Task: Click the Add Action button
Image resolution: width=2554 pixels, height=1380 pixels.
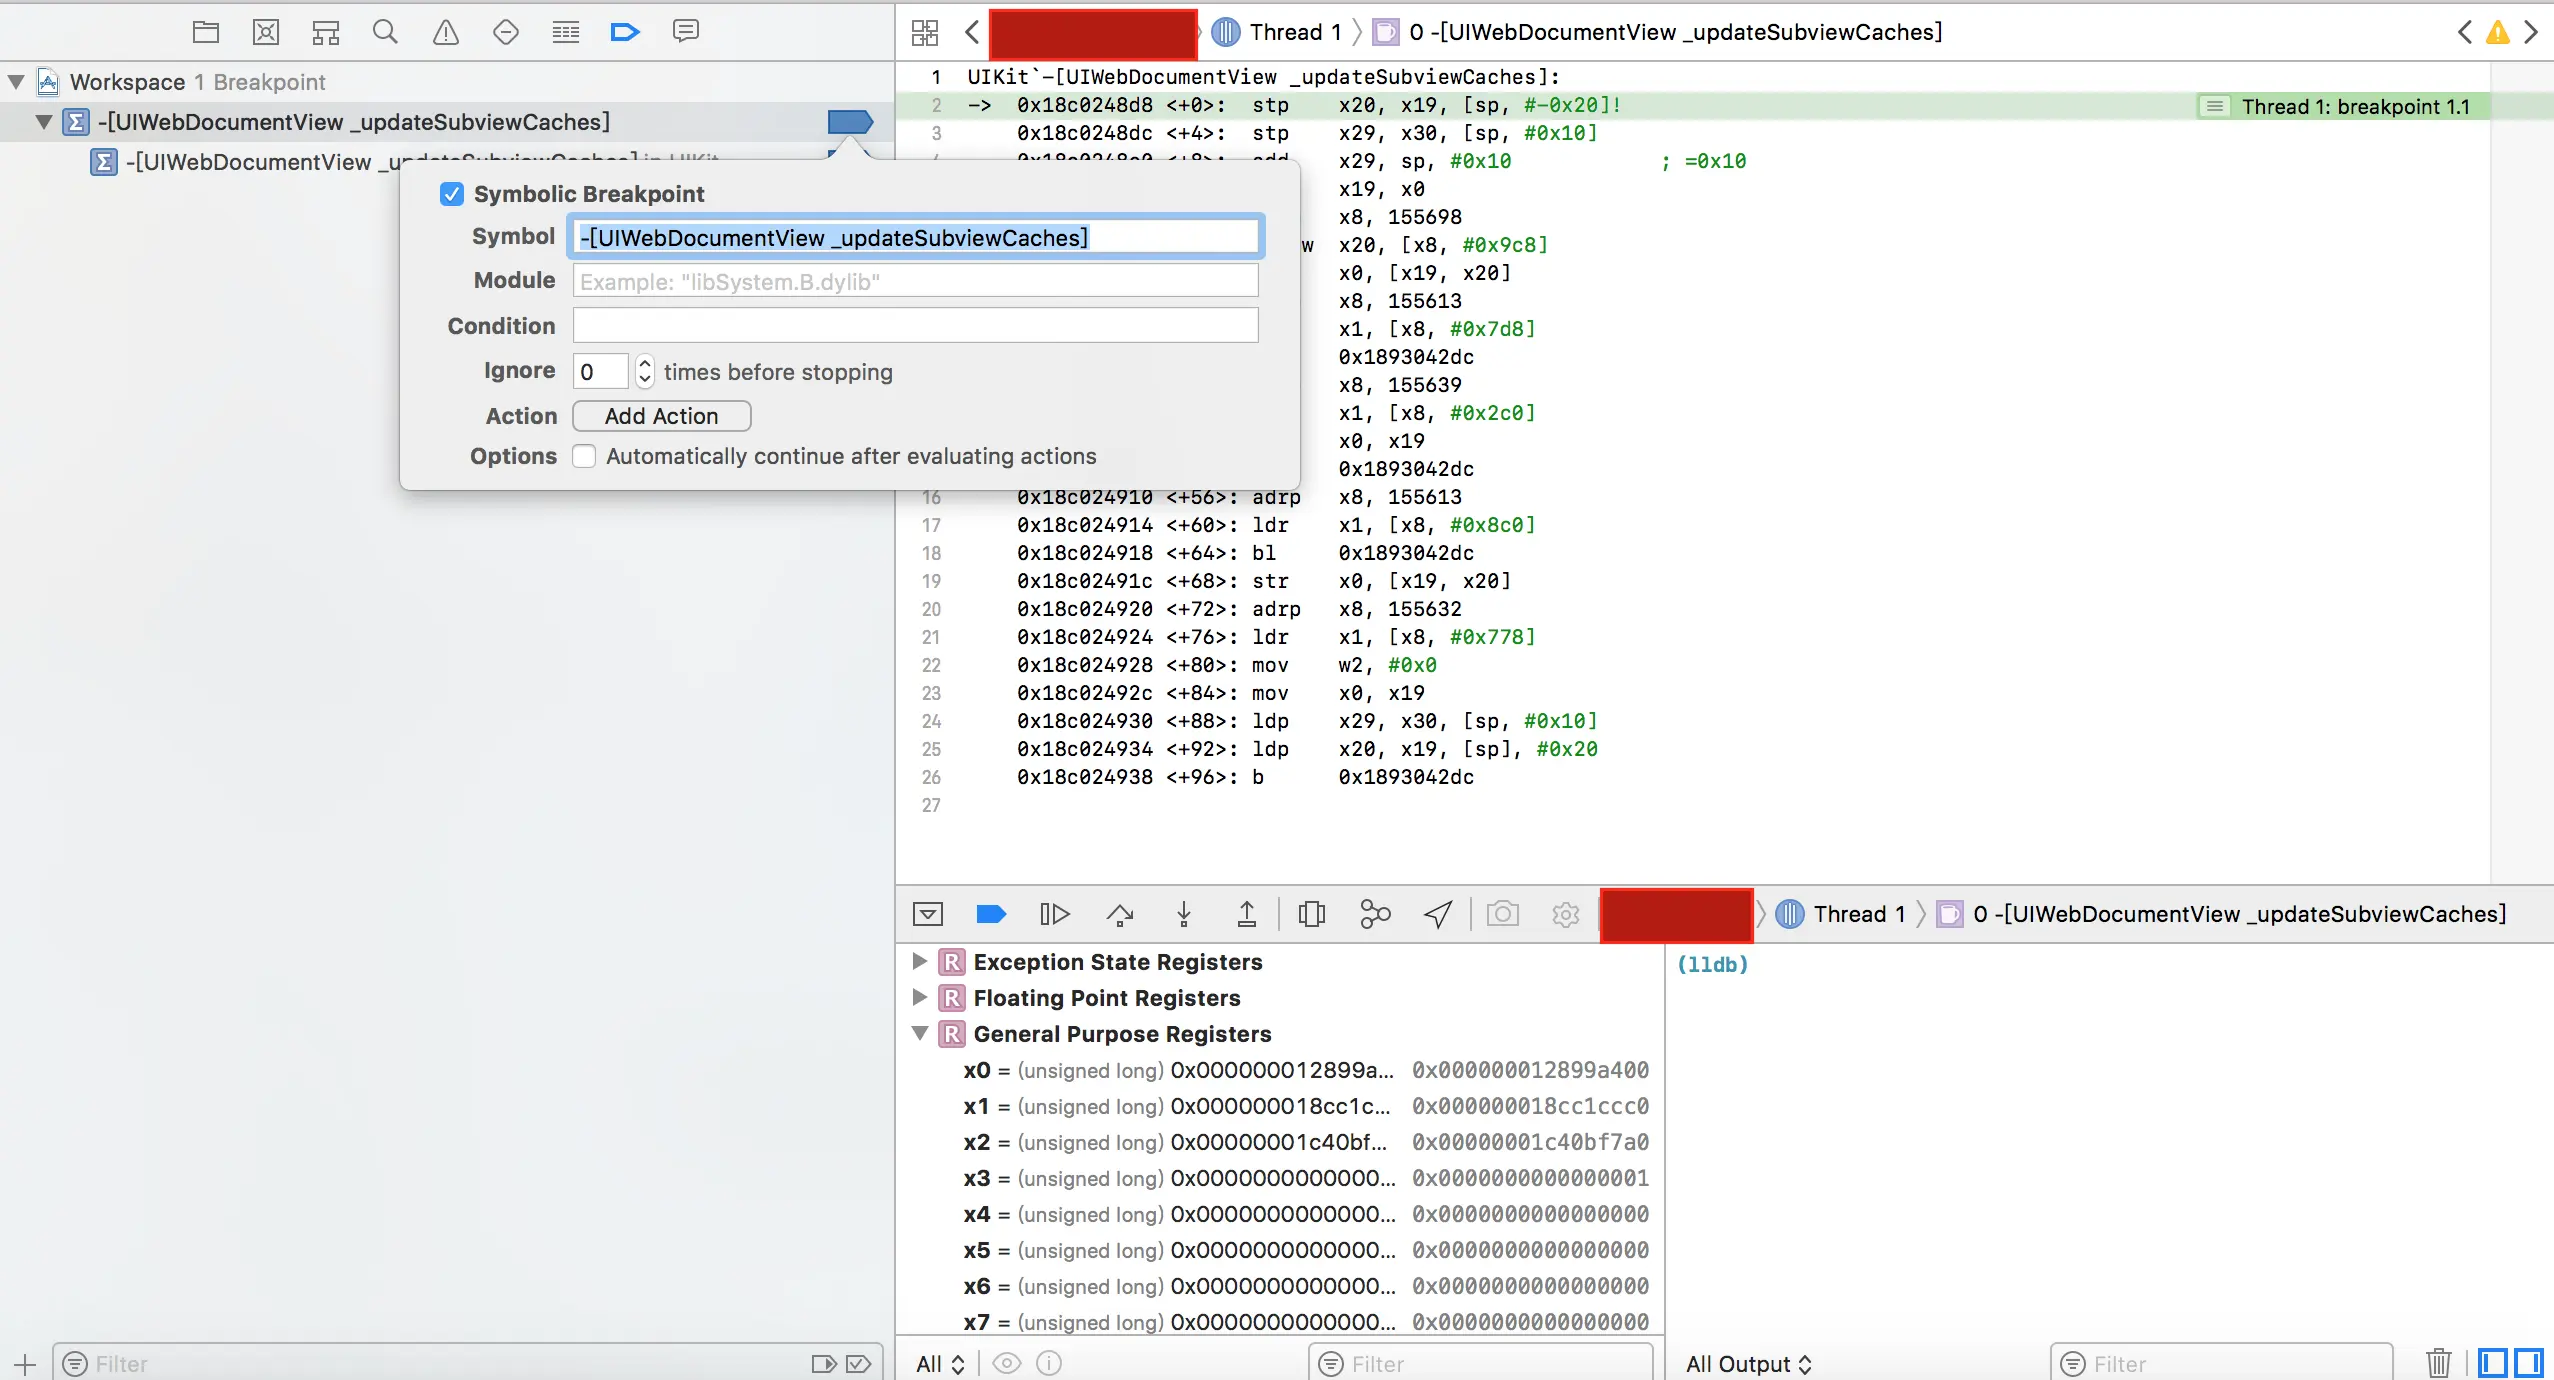Action: pos(661,416)
